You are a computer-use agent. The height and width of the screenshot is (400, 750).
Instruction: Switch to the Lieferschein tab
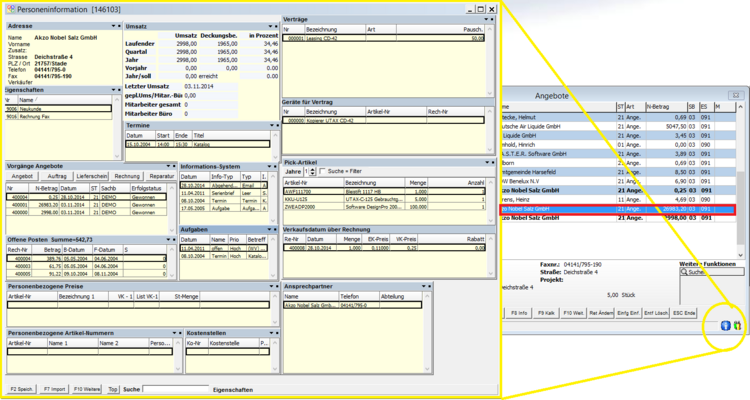tap(91, 176)
